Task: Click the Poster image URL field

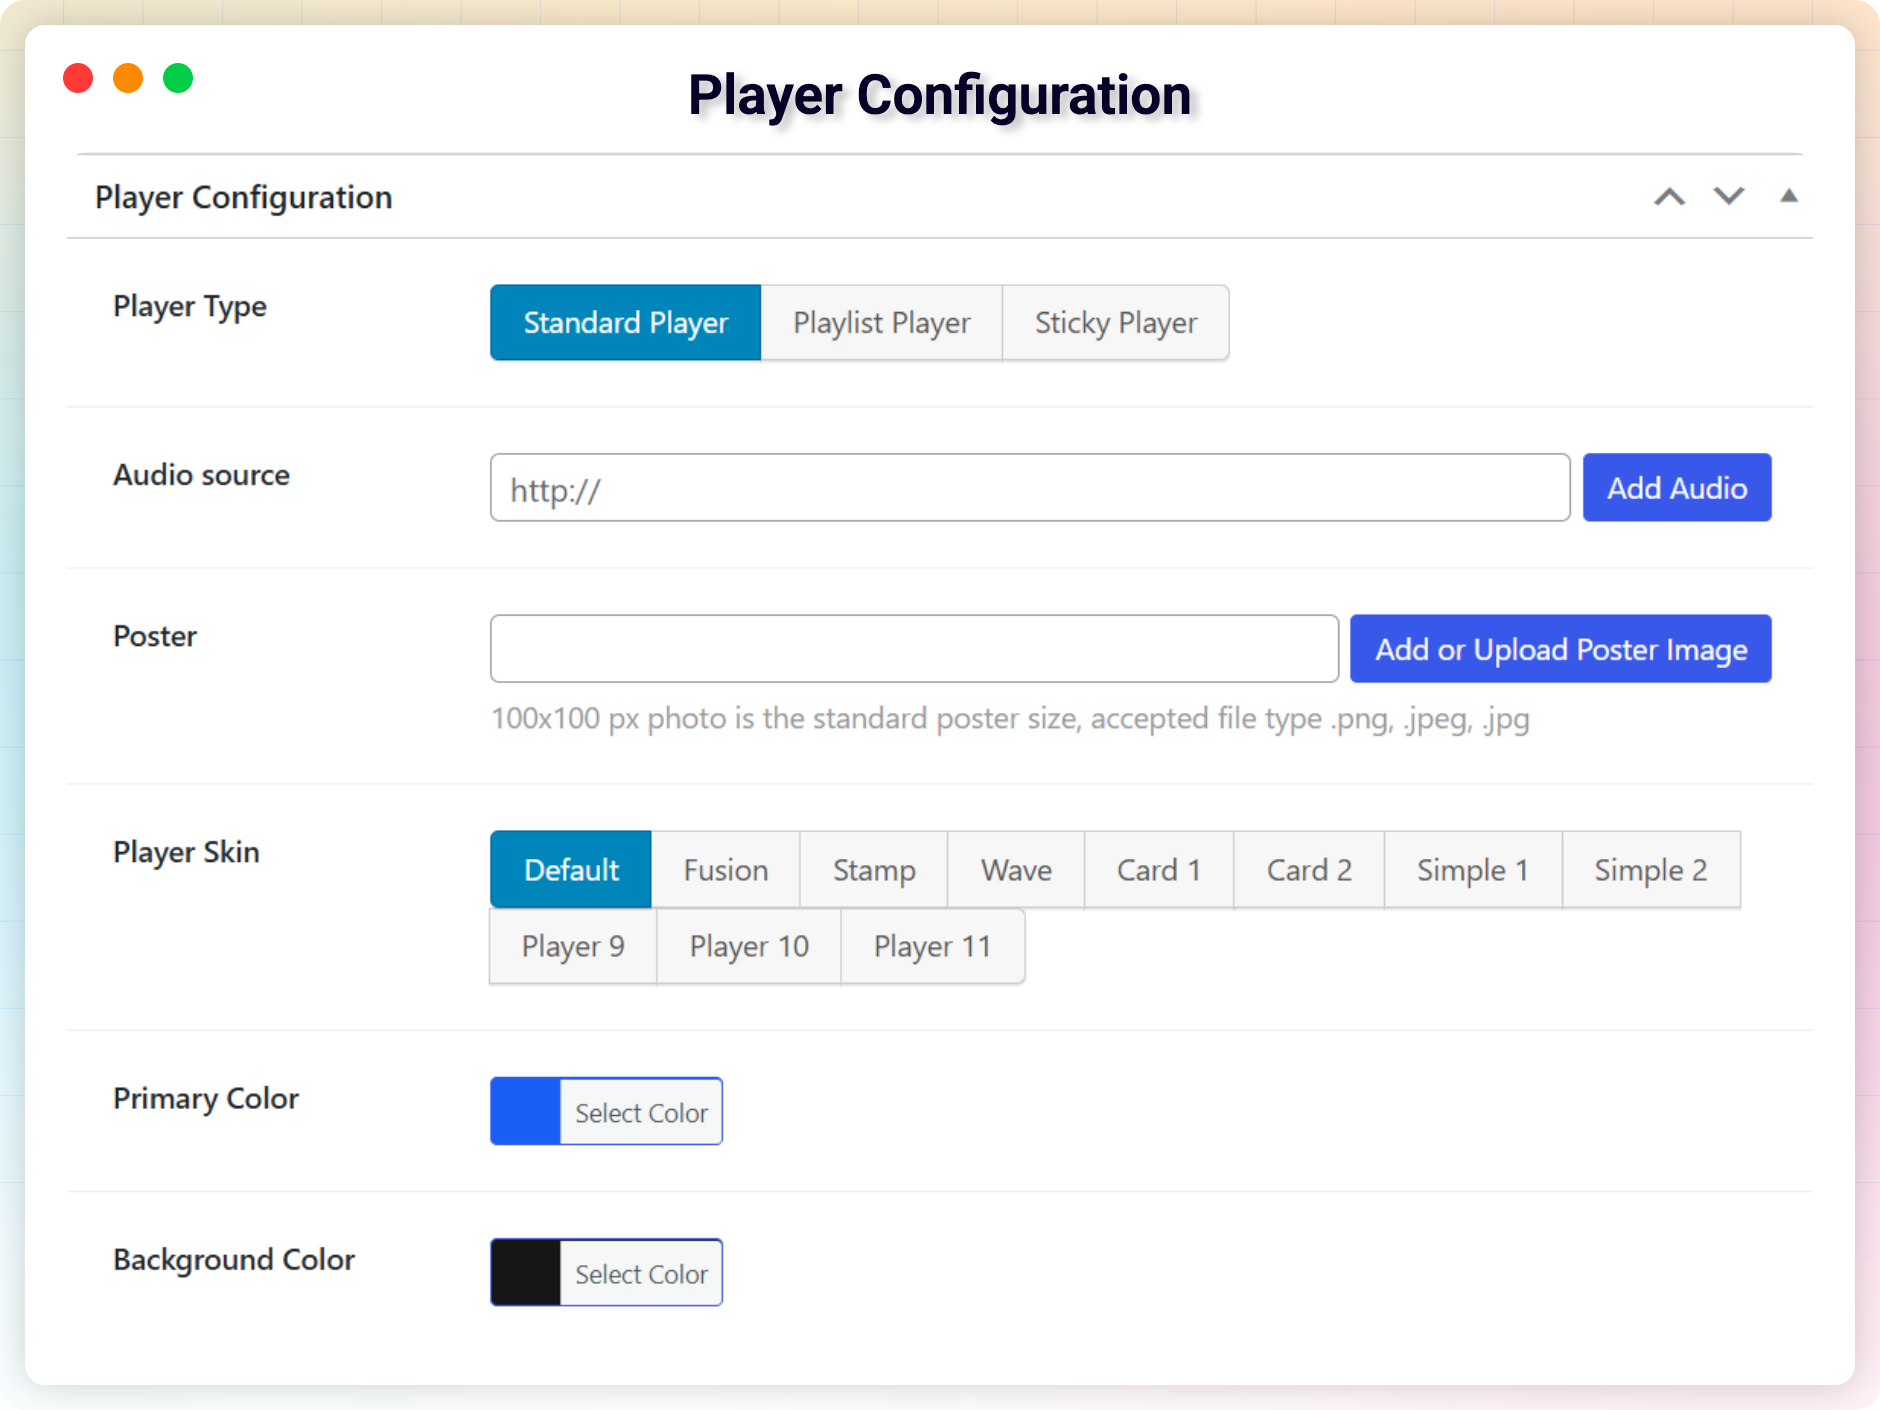Action: [914, 649]
